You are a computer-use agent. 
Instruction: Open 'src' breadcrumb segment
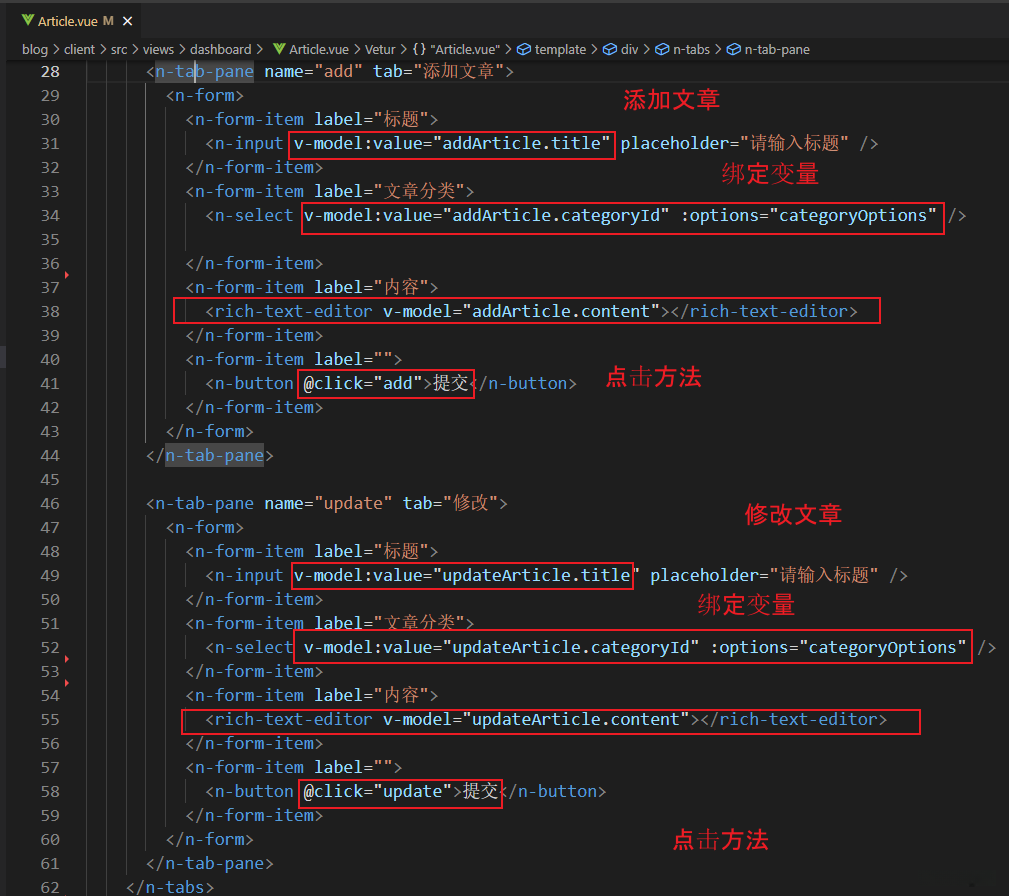pyautogui.click(x=119, y=50)
